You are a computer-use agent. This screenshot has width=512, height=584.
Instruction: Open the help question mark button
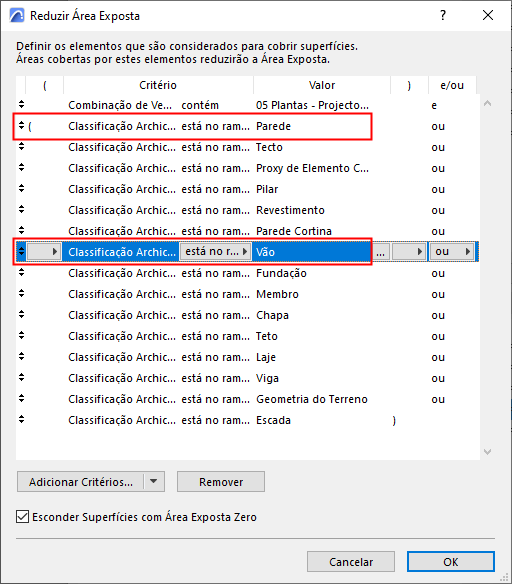[x=443, y=15]
